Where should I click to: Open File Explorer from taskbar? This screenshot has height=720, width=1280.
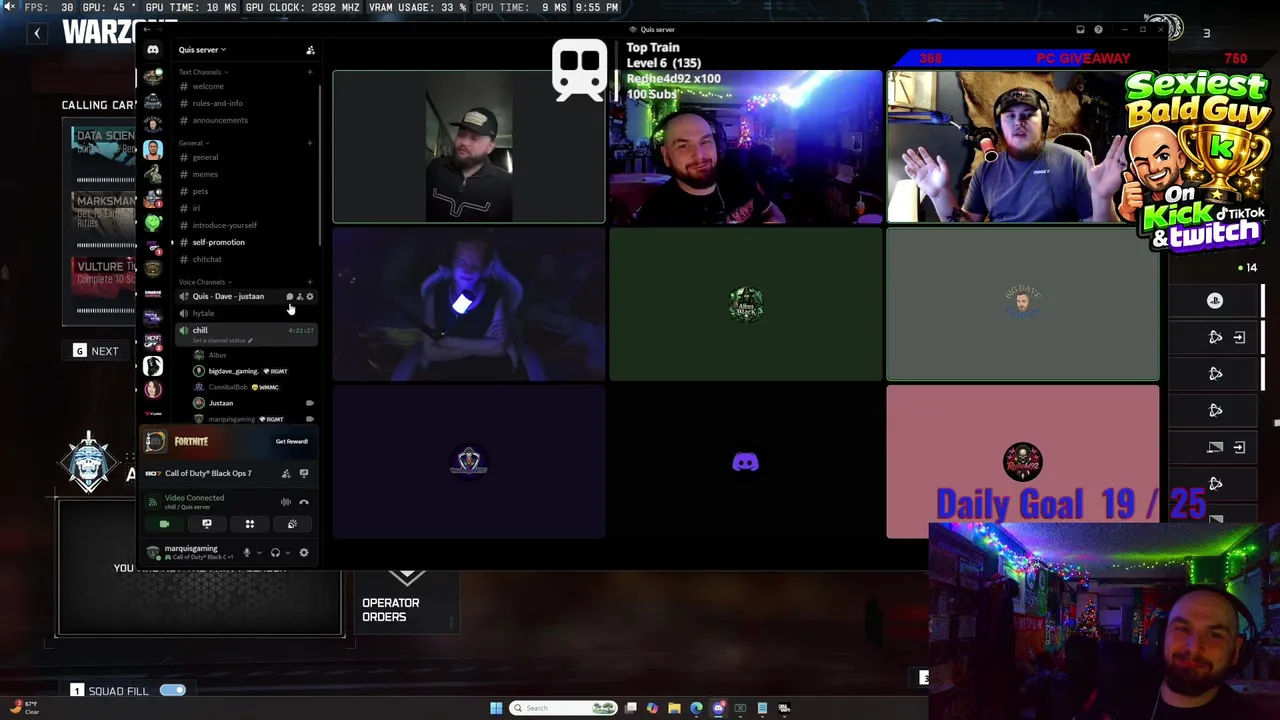click(x=675, y=708)
